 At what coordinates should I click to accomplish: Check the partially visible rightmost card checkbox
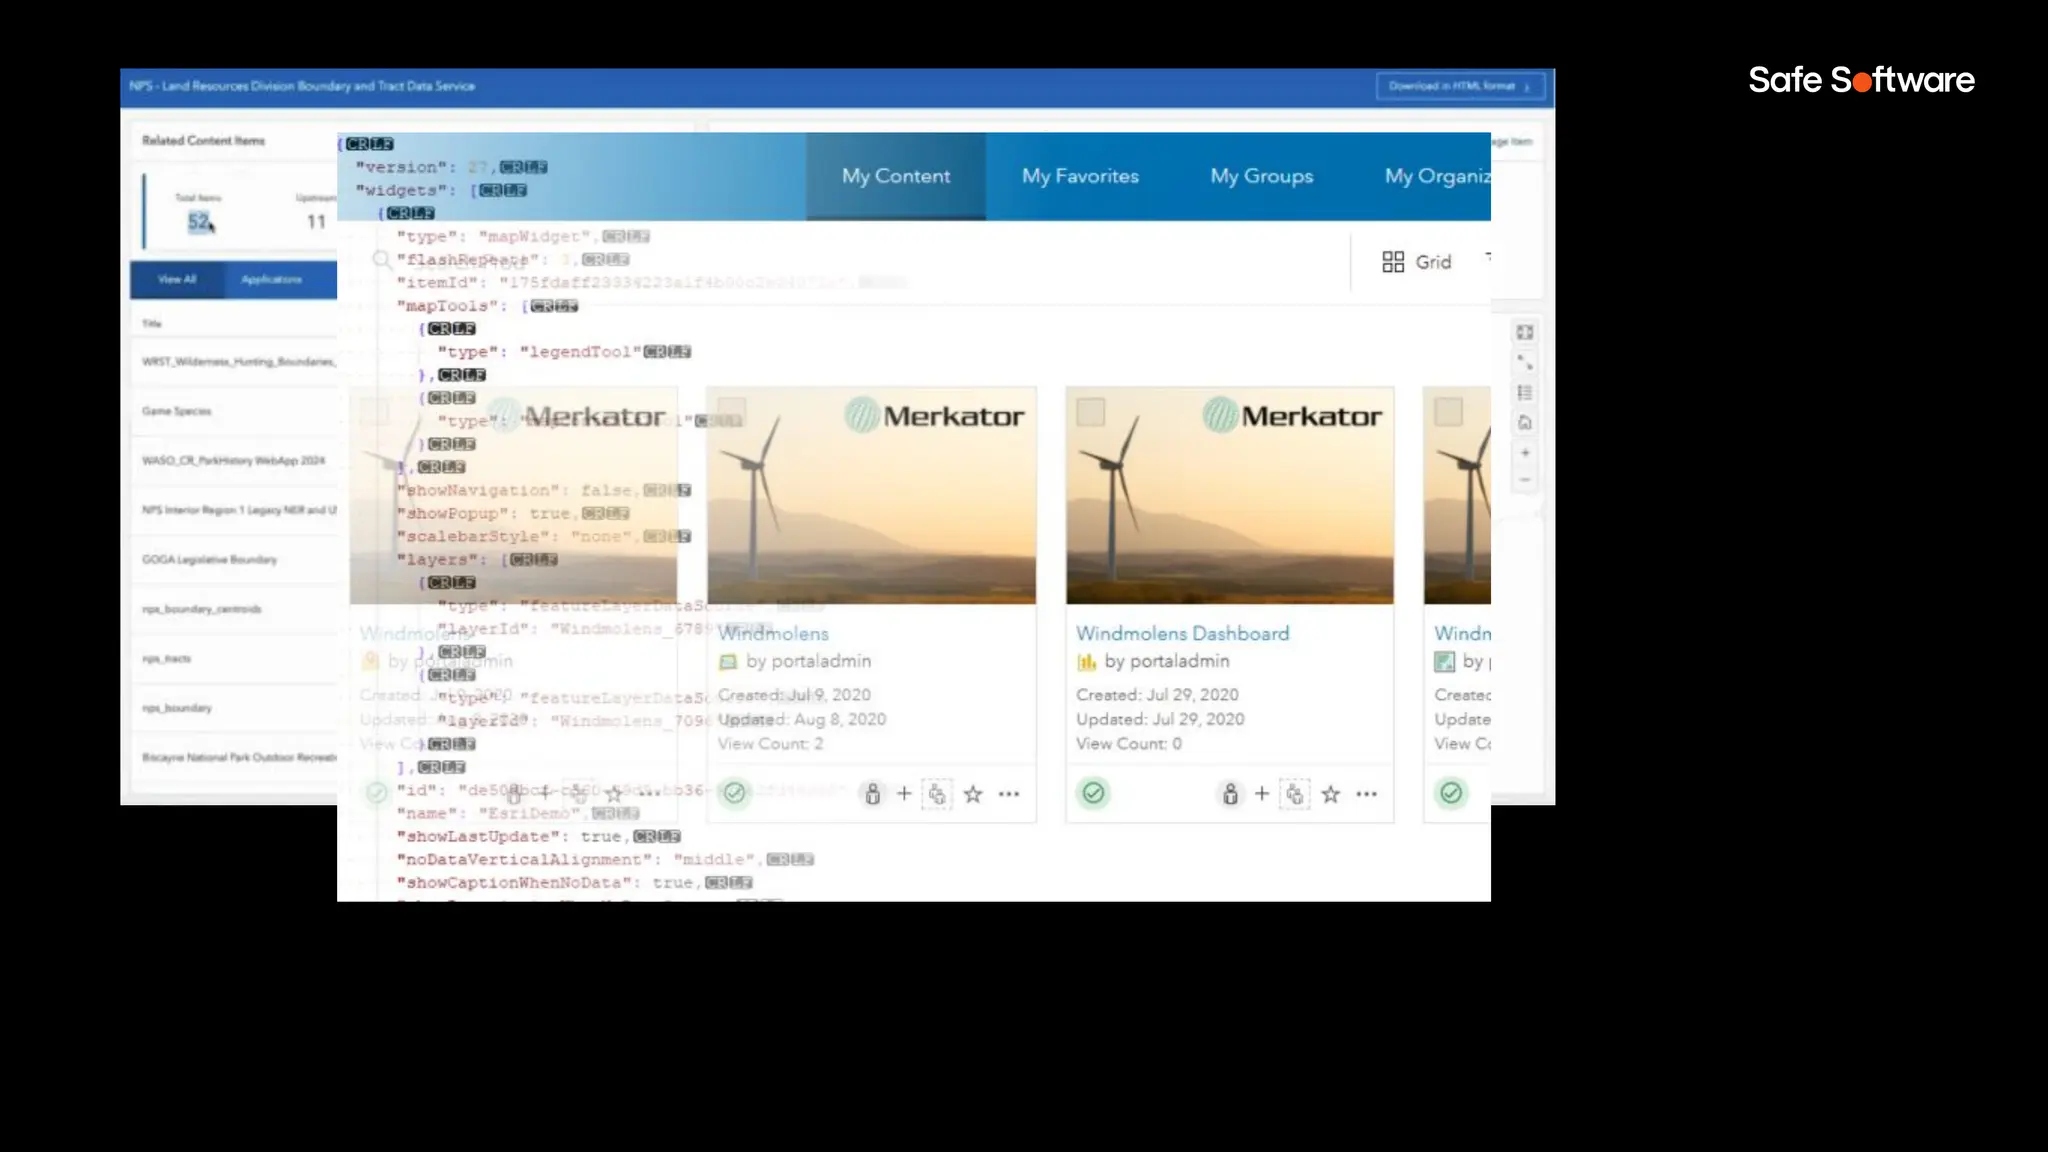(x=1448, y=412)
